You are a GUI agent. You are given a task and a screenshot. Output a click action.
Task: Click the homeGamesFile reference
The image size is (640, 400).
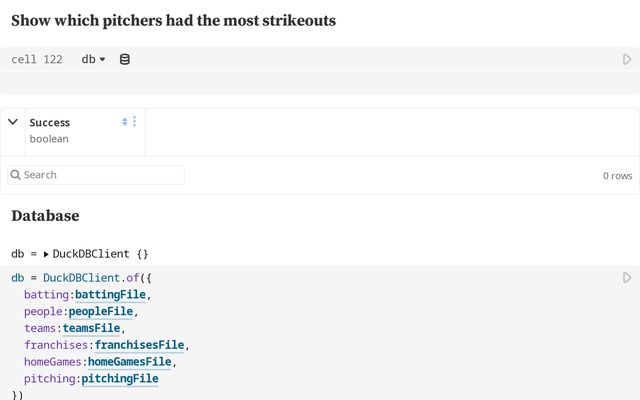131,362
